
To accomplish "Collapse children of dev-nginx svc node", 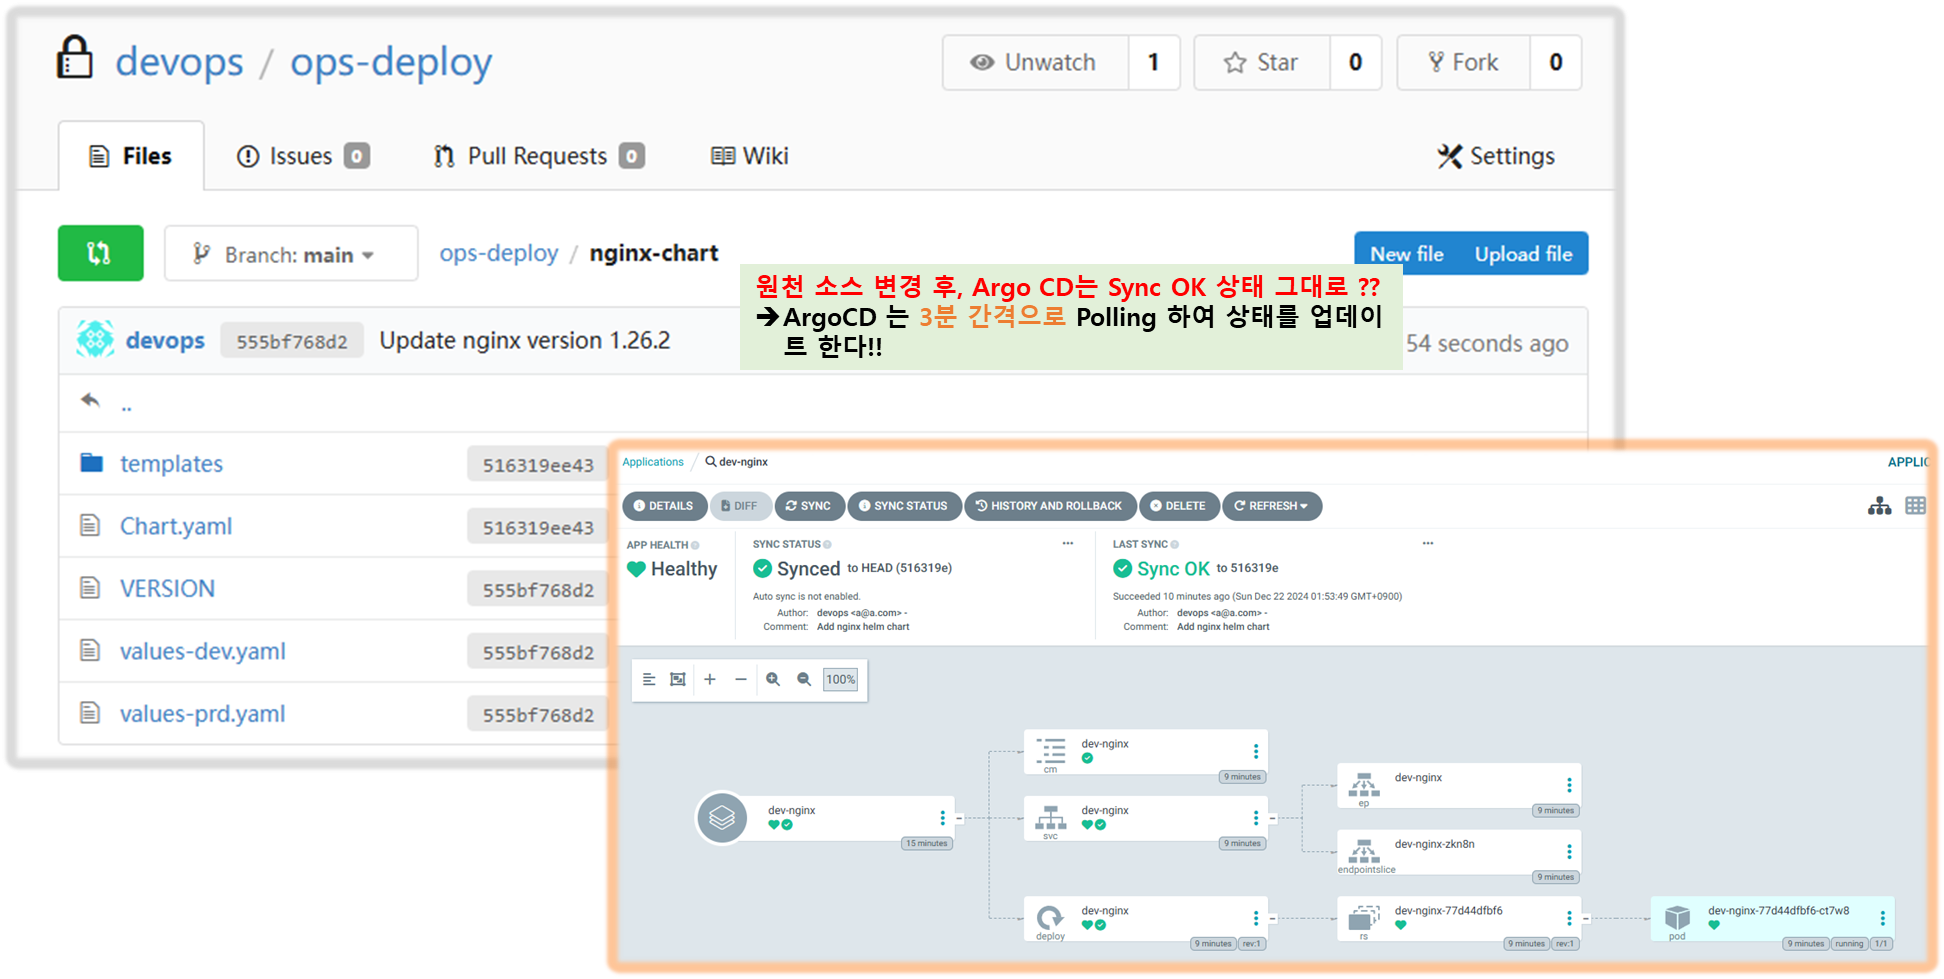I will 1273,818.
